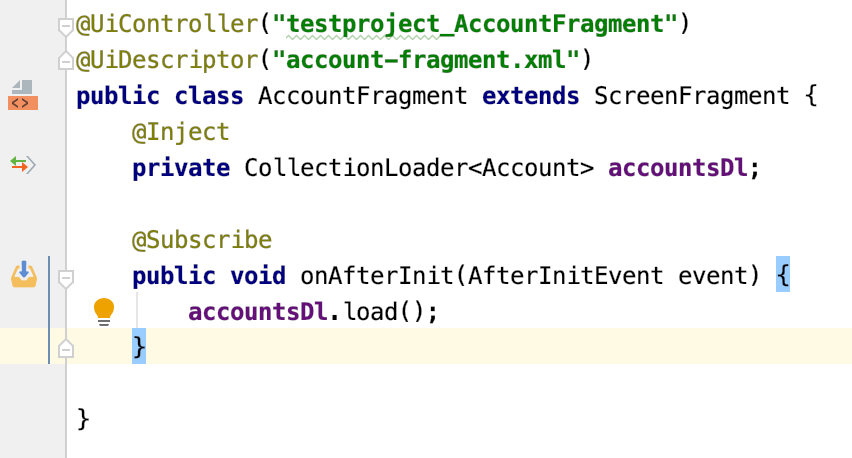Place the cursor on the @Inject annotation
Image resolution: width=852 pixels, height=458 pixels.
point(181,132)
